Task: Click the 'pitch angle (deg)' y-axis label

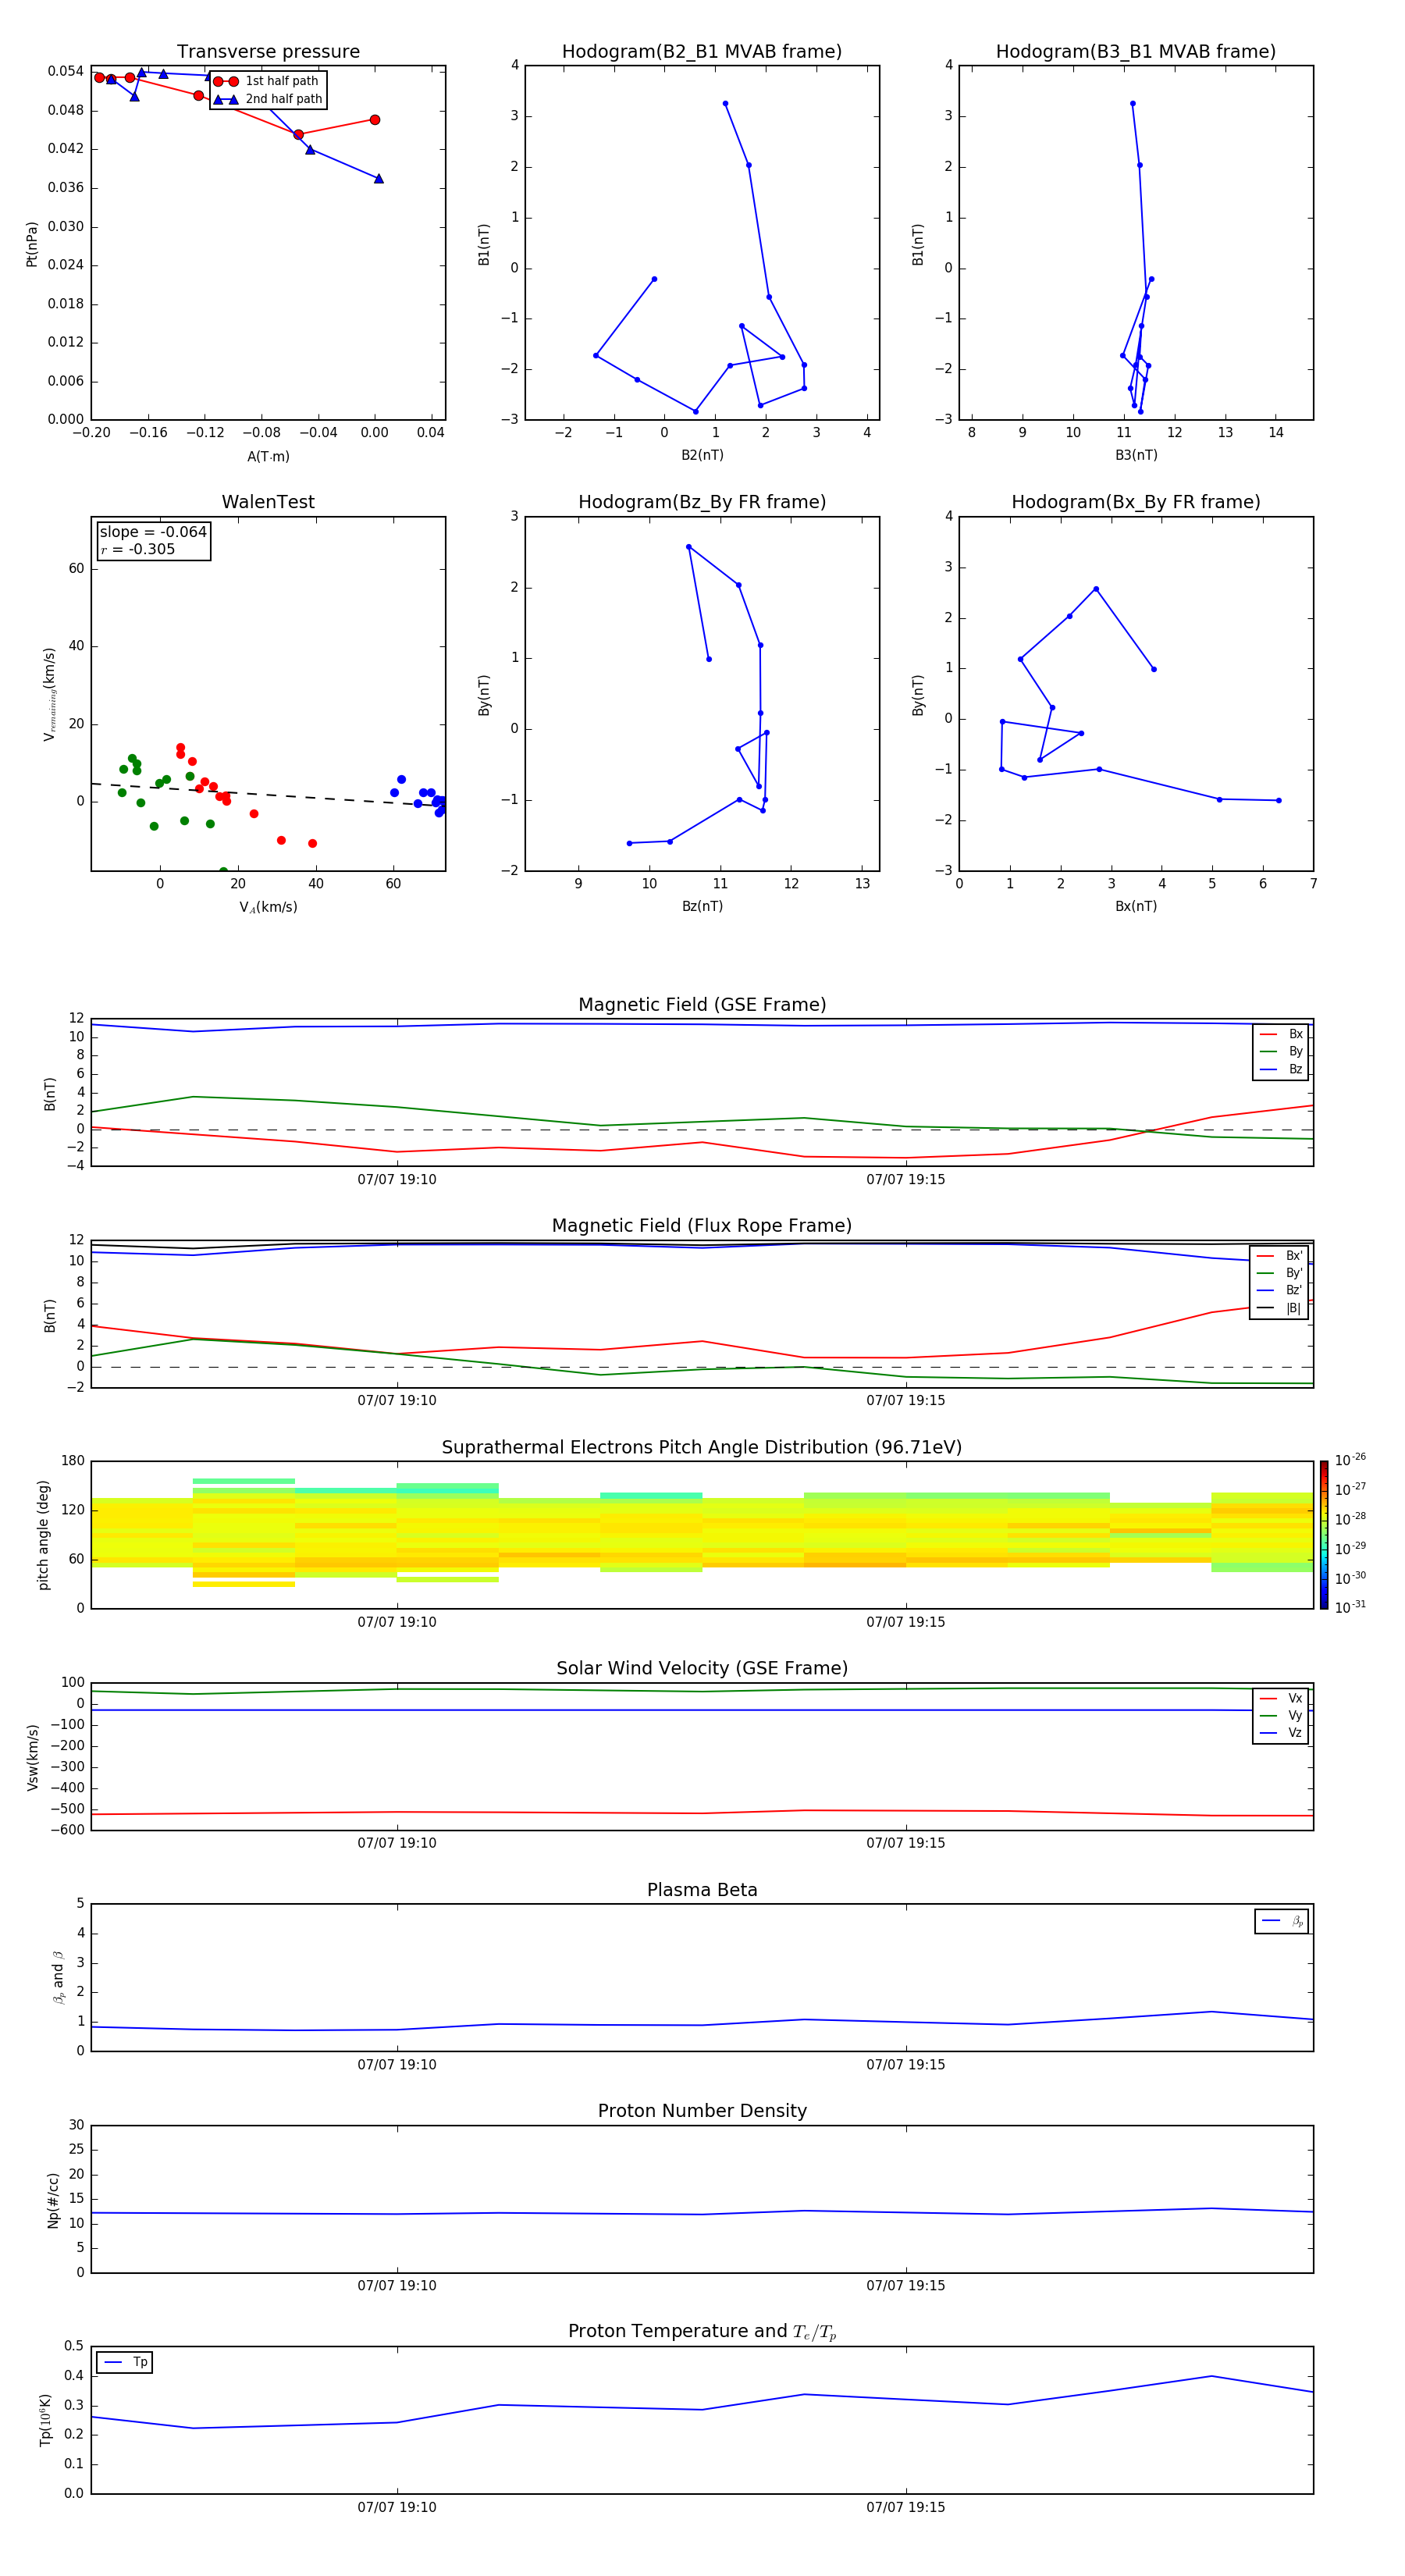Action: [43, 1535]
